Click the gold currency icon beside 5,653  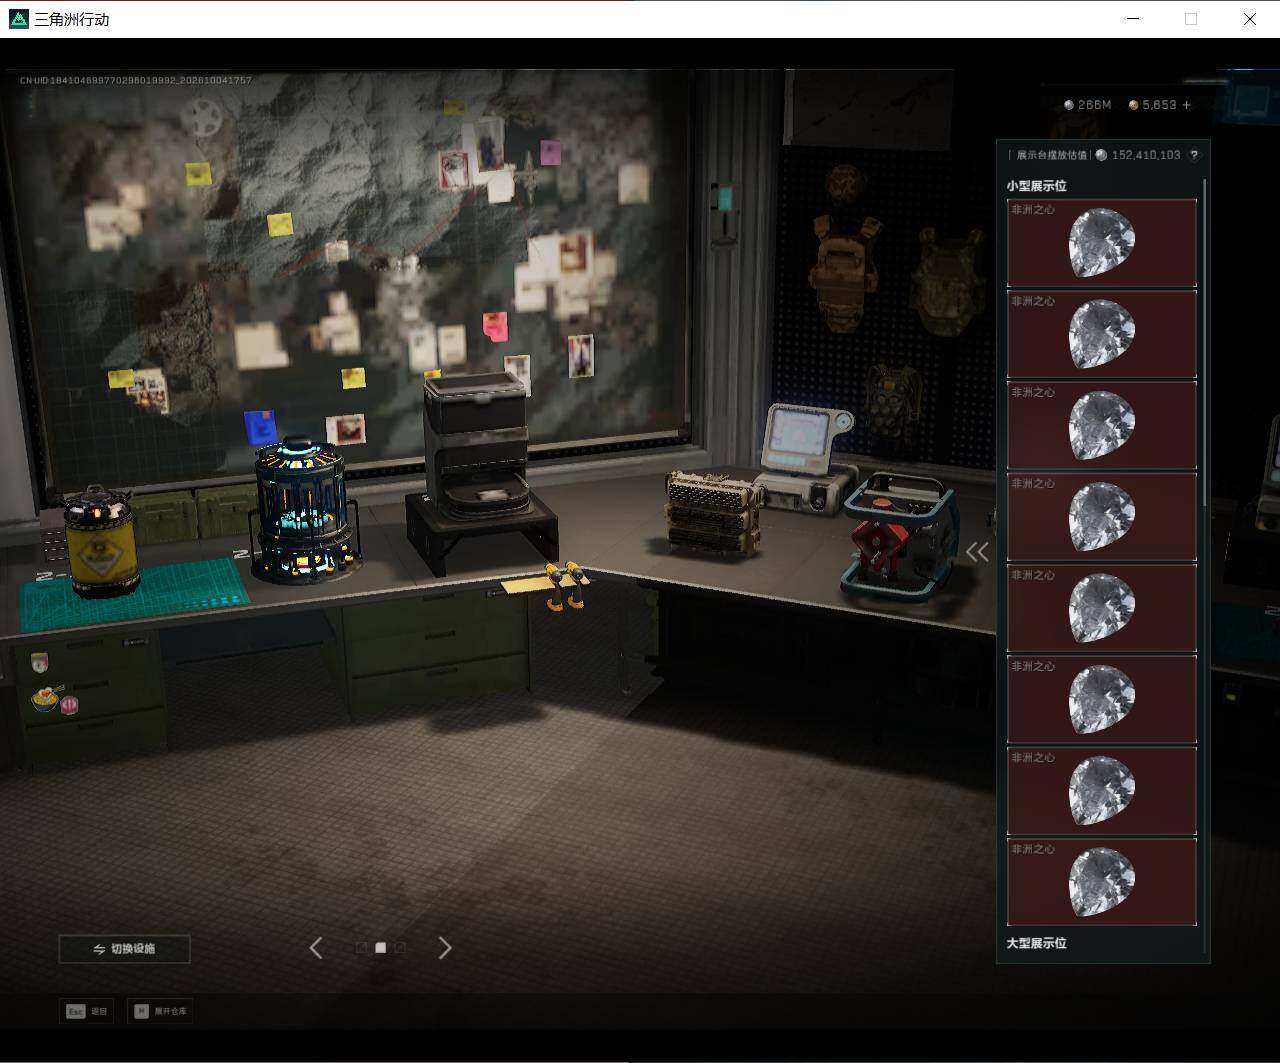pyautogui.click(x=1133, y=105)
